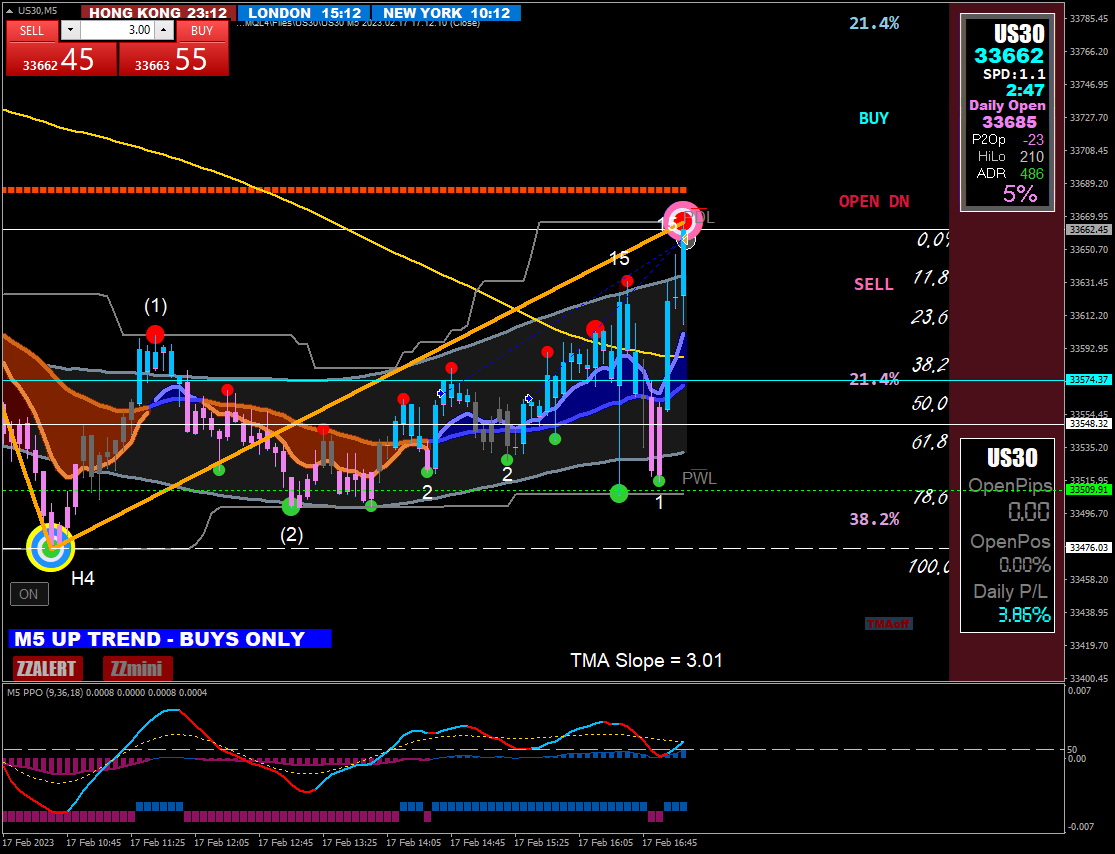The width and height of the screenshot is (1115, 854).
Task: Click the green 33509.91 price axis label
Action: click(x=1089, y=490)
